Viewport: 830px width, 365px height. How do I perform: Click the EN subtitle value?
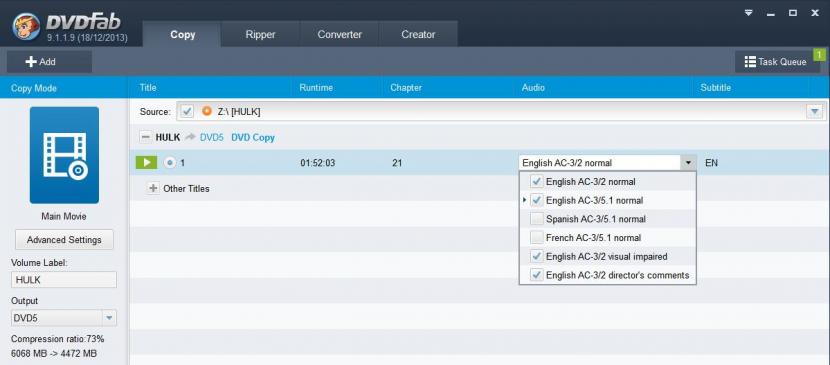tap(711, 163)
